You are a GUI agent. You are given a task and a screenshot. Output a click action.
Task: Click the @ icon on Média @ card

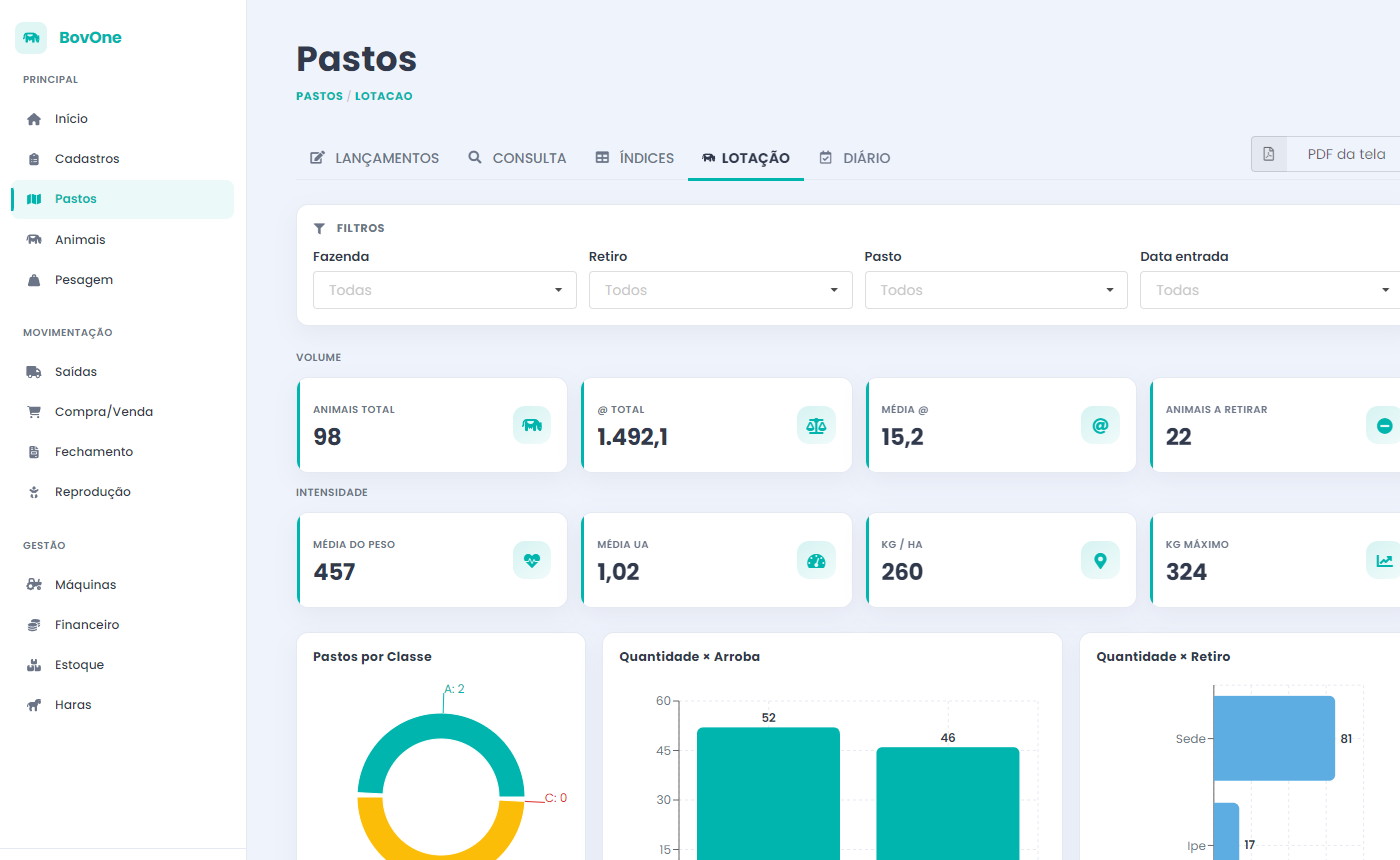(1100, 425)
